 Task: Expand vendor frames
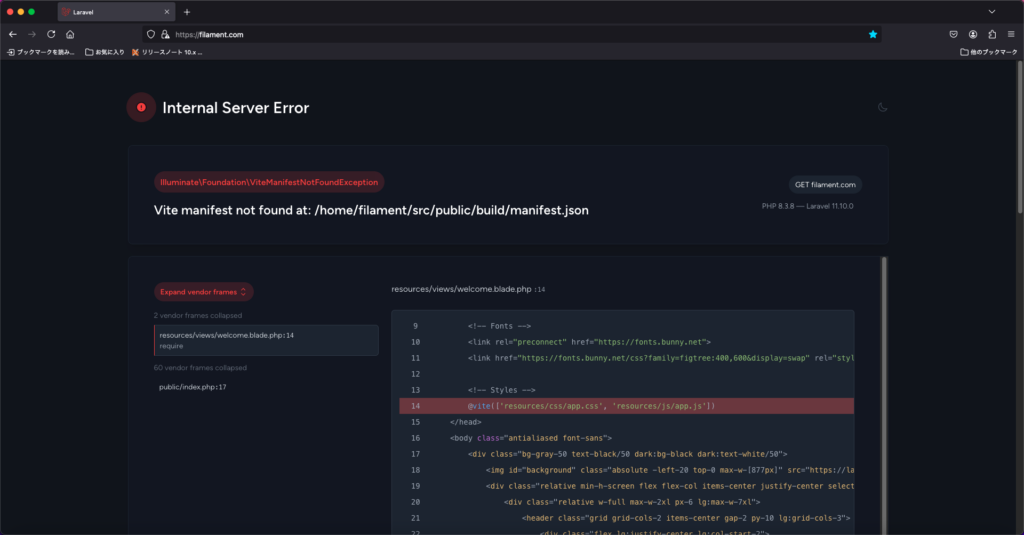[x=203, y=292]
